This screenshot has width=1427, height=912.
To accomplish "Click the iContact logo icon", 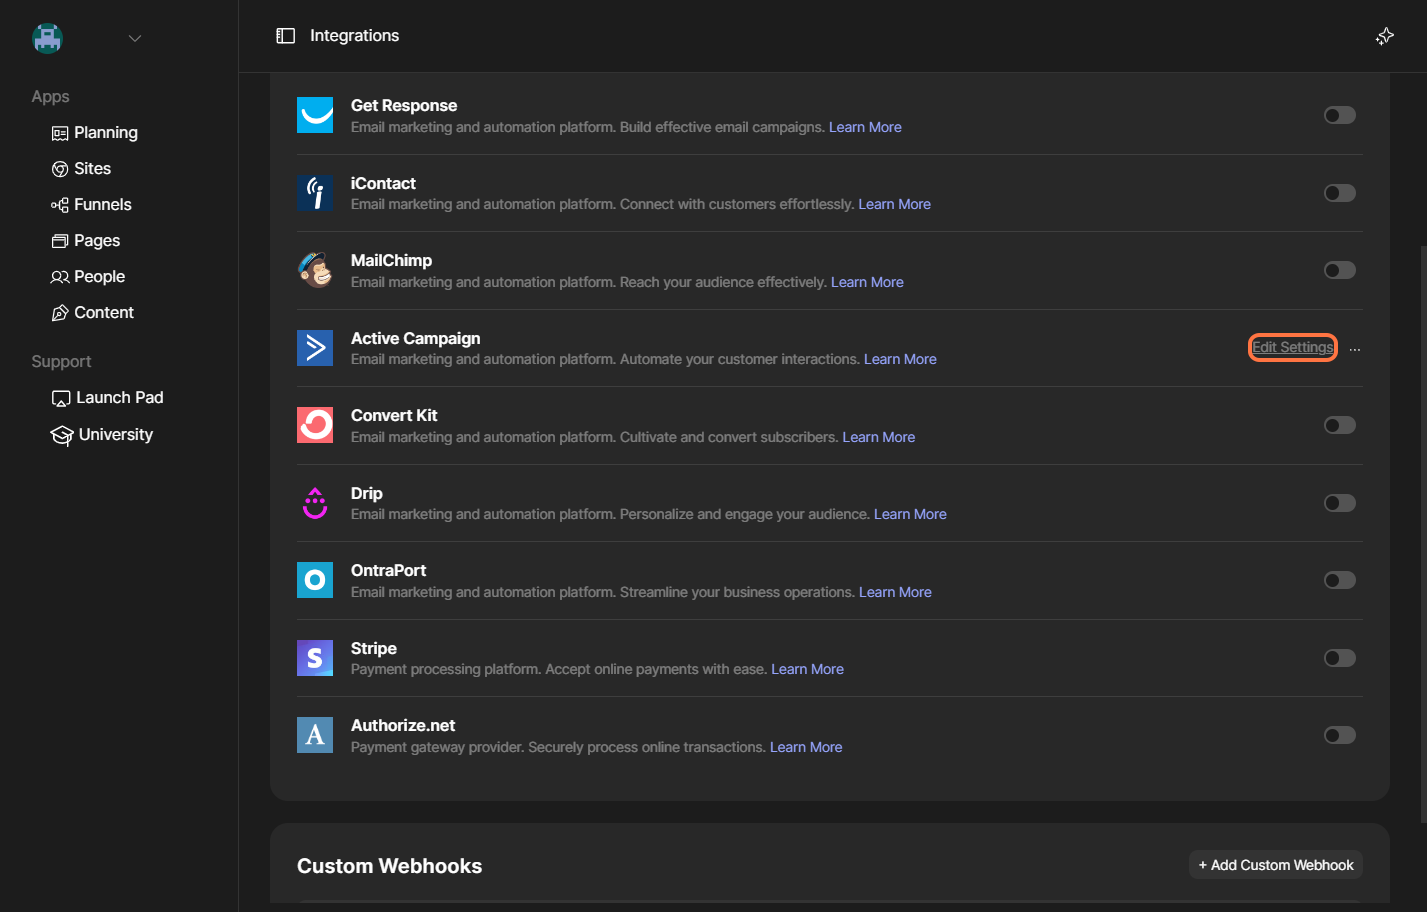I will click(315, 193).
